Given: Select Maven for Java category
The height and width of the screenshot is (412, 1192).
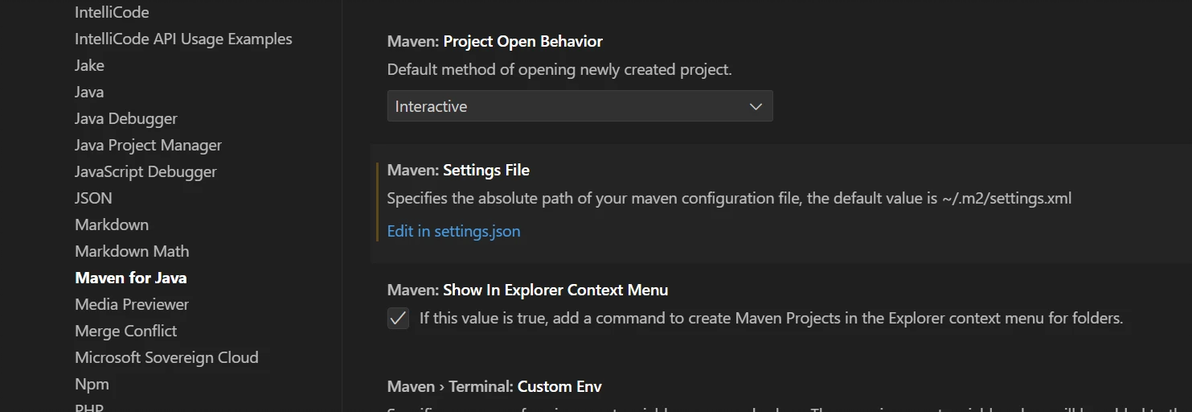Looking at the screenshot, I should tap(130, 277).
